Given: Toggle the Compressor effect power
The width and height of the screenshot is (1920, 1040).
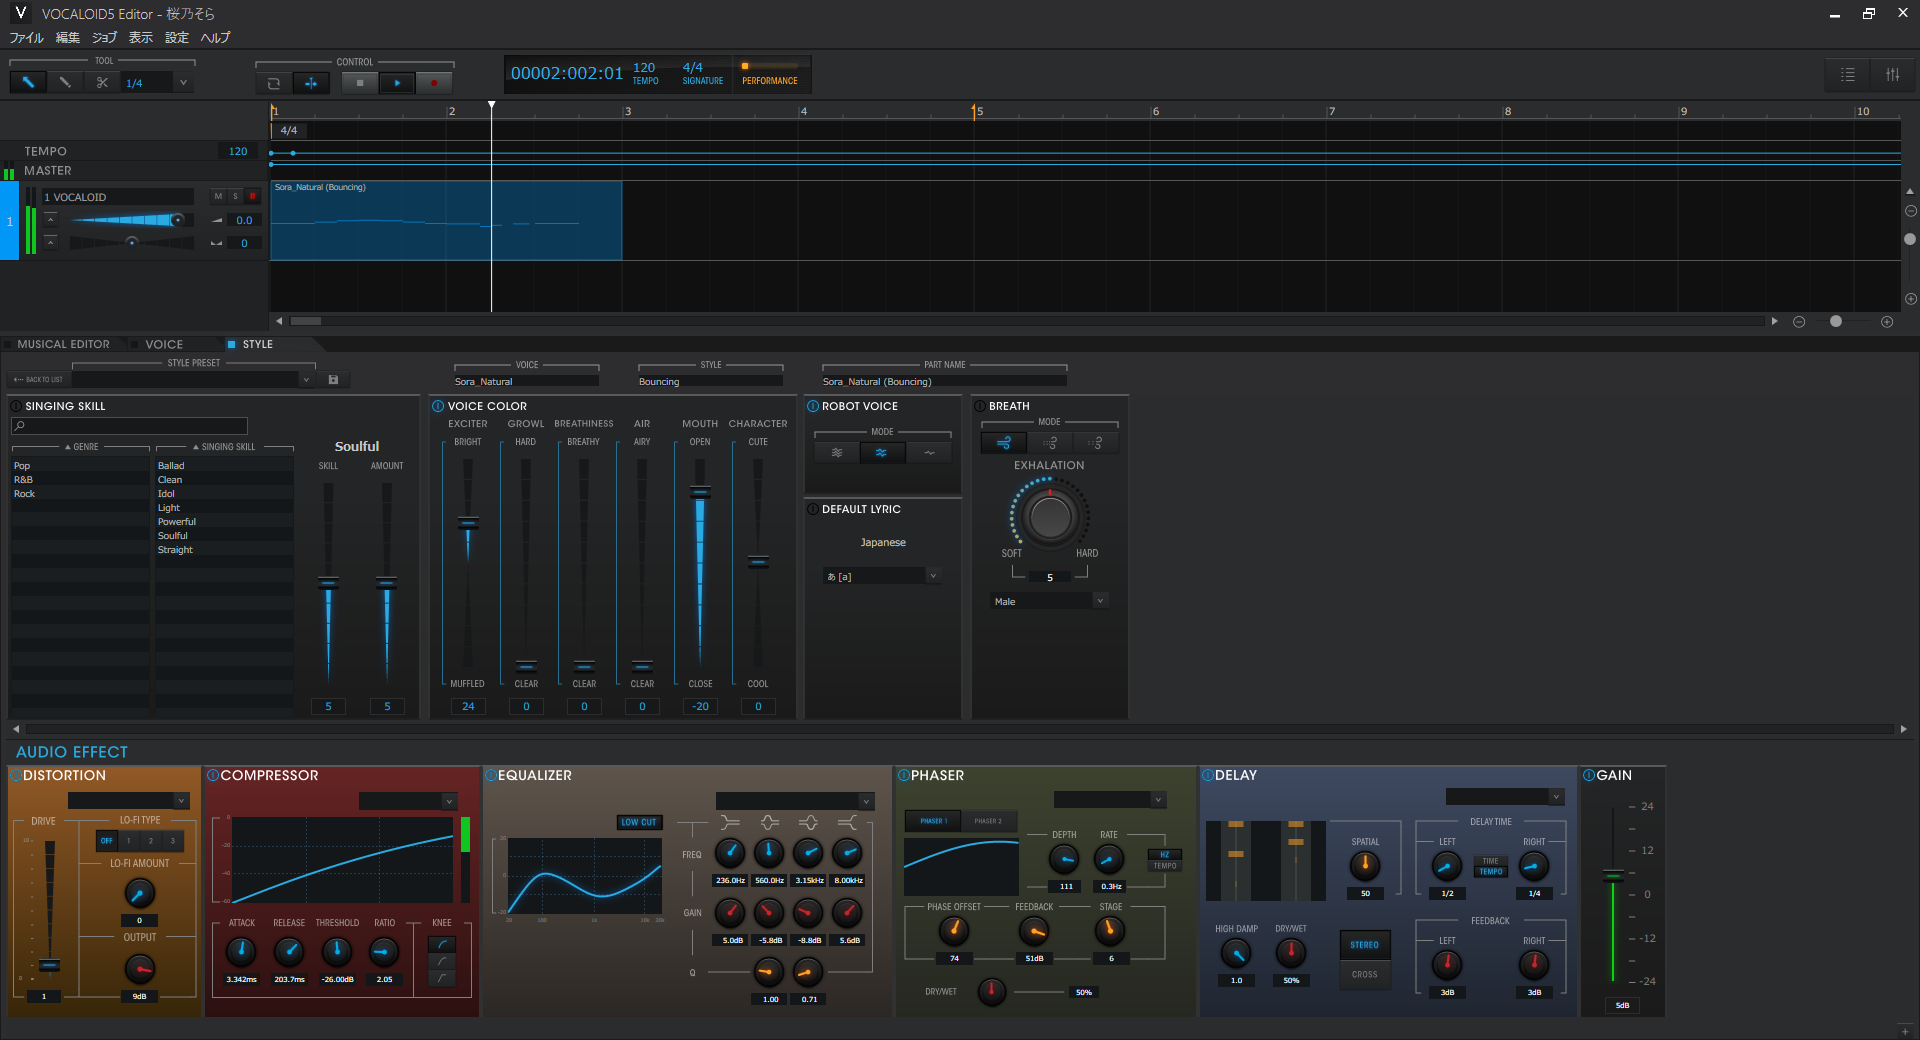Looking at the screenshot, I should pos(213,776).
